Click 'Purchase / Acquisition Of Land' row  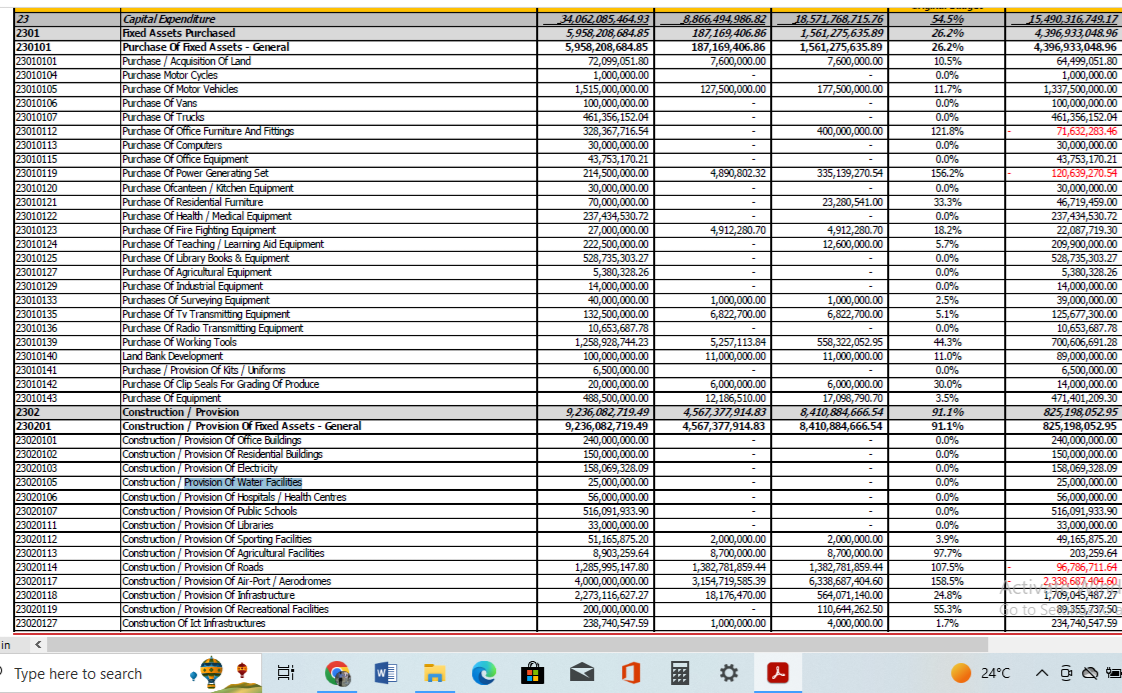coord(187,61)
